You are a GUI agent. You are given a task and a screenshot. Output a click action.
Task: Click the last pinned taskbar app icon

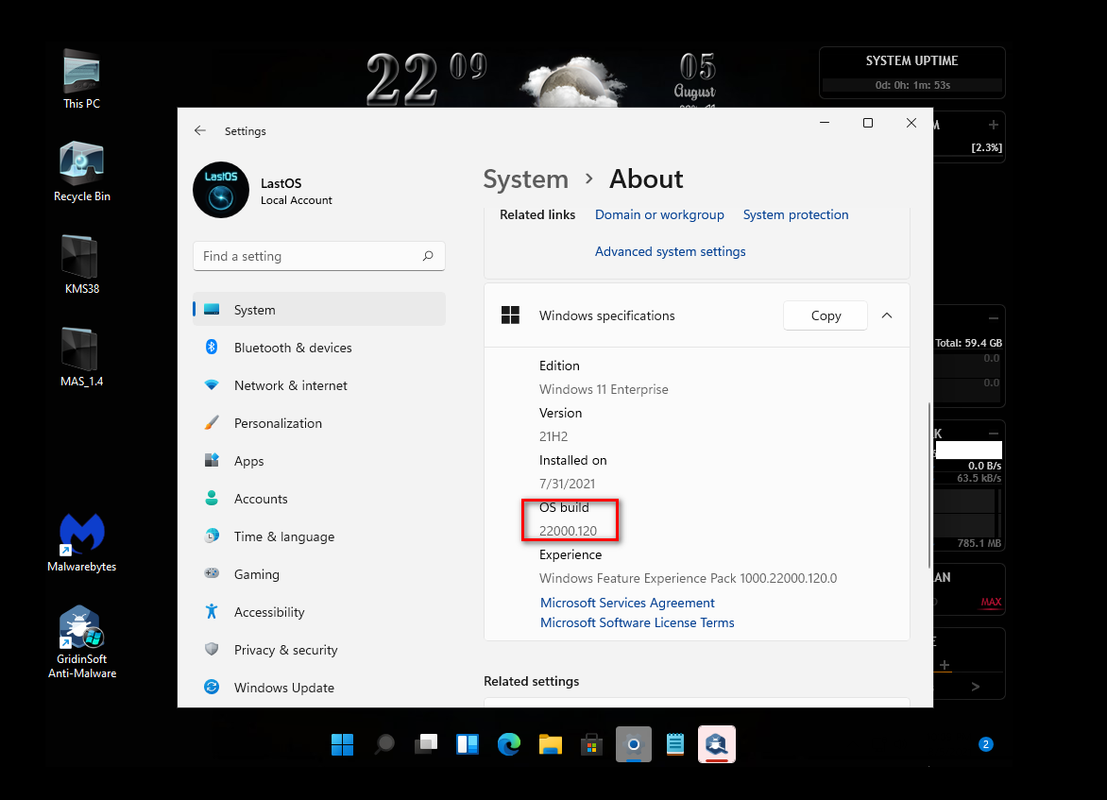coord(717,744)
